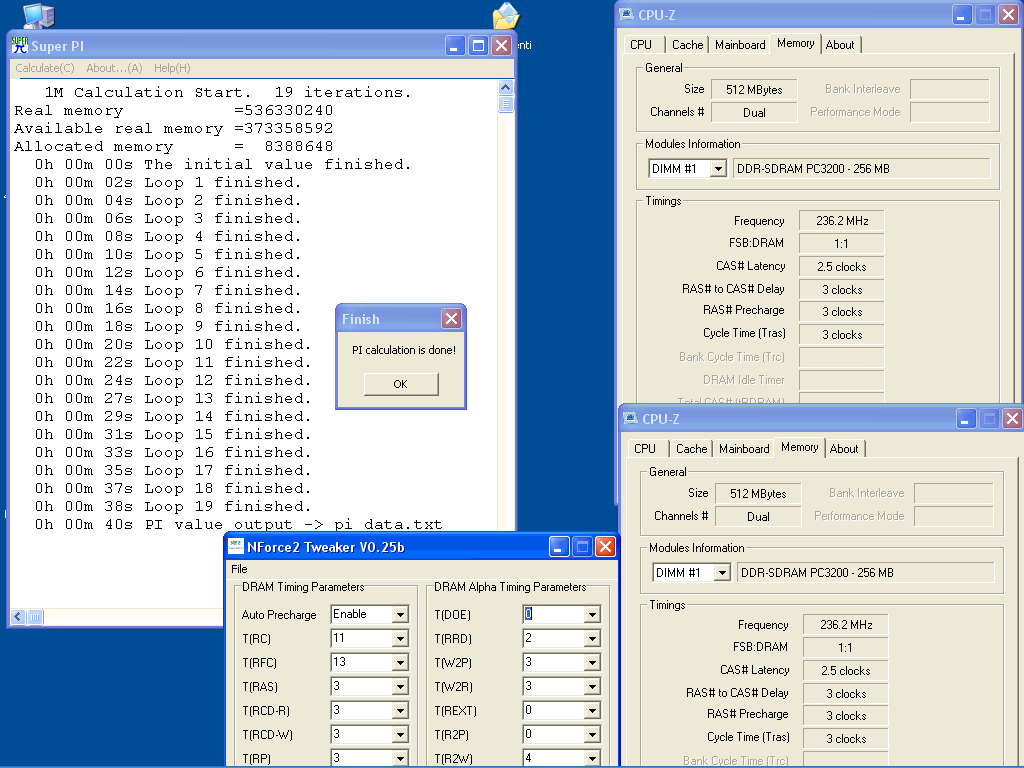Click the FSB:DRAM 1:1 value in lower CPU-Z
1024x768 pixels.
point(845,648)
